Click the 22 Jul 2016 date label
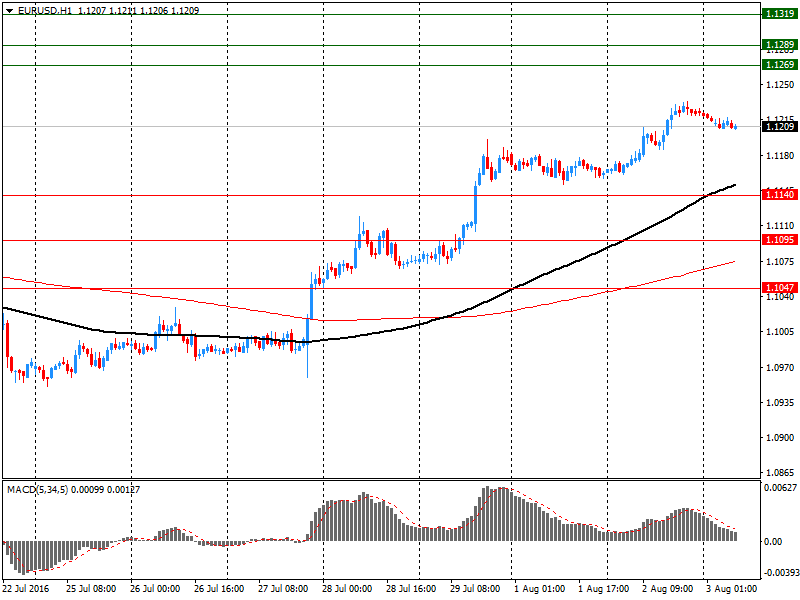Image resolution: width=800 pixels, height=600 pixels. tap(26, 589)
